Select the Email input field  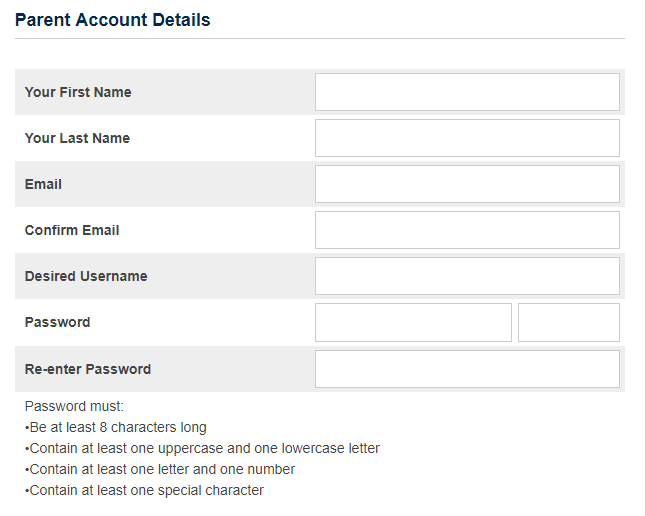[467, 184]
